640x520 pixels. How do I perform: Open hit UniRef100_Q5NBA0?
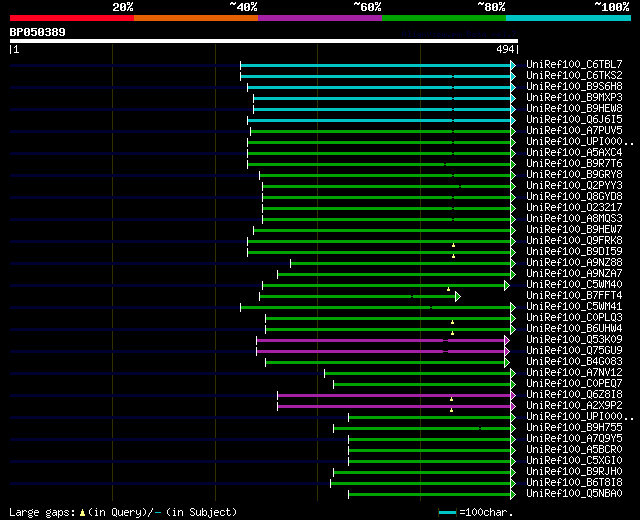pyautogui.click(x=574, y=494)
